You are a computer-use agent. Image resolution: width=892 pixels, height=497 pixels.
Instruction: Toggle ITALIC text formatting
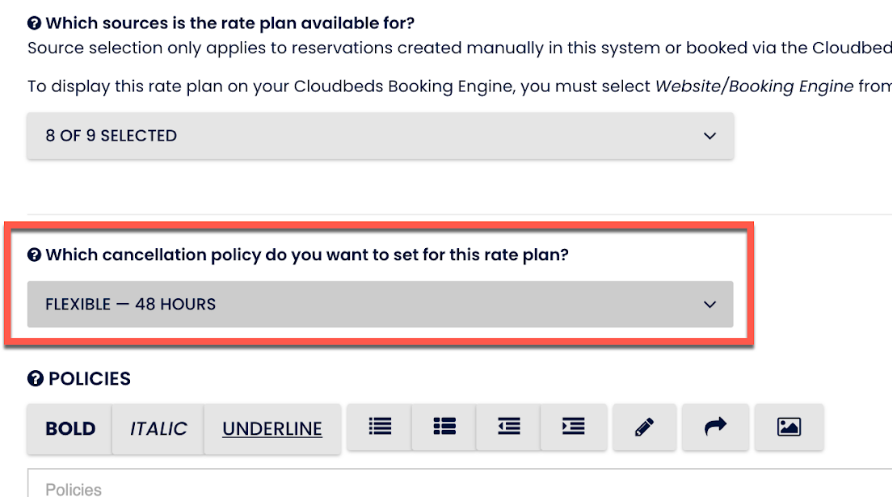pos(158,429)
